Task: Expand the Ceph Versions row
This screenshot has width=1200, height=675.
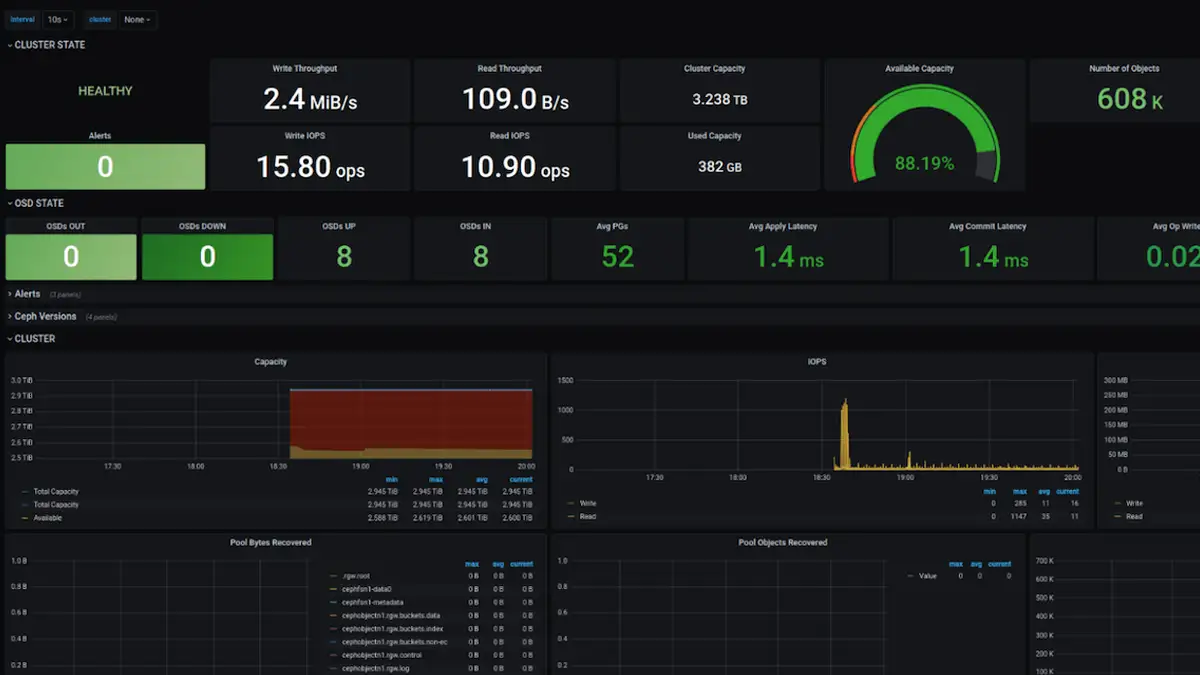Action: [44, 315]
